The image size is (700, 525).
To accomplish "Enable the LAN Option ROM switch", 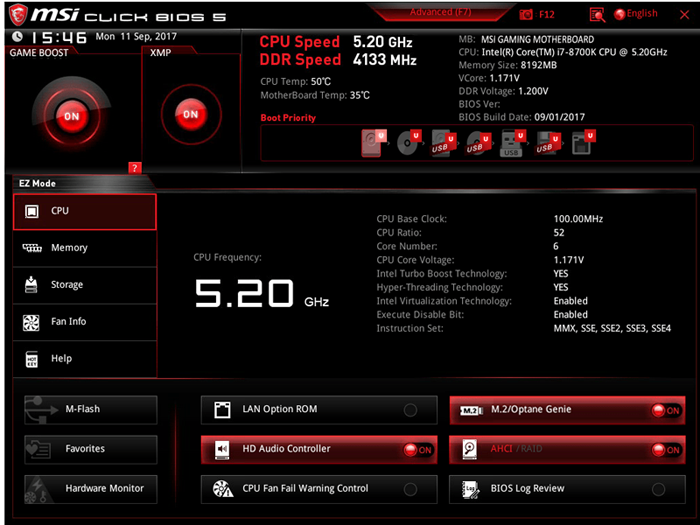I will point(410,410).
